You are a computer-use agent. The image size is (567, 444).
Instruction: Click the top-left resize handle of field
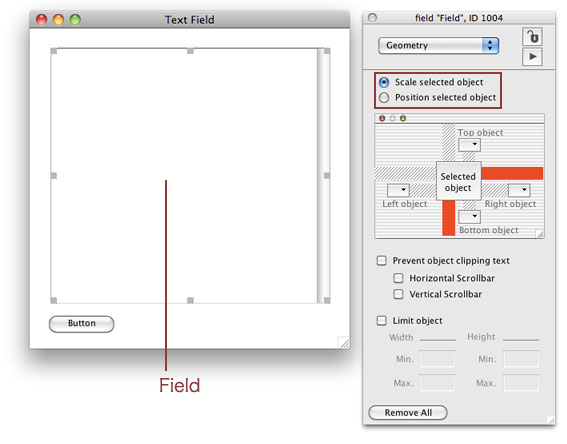54,51
